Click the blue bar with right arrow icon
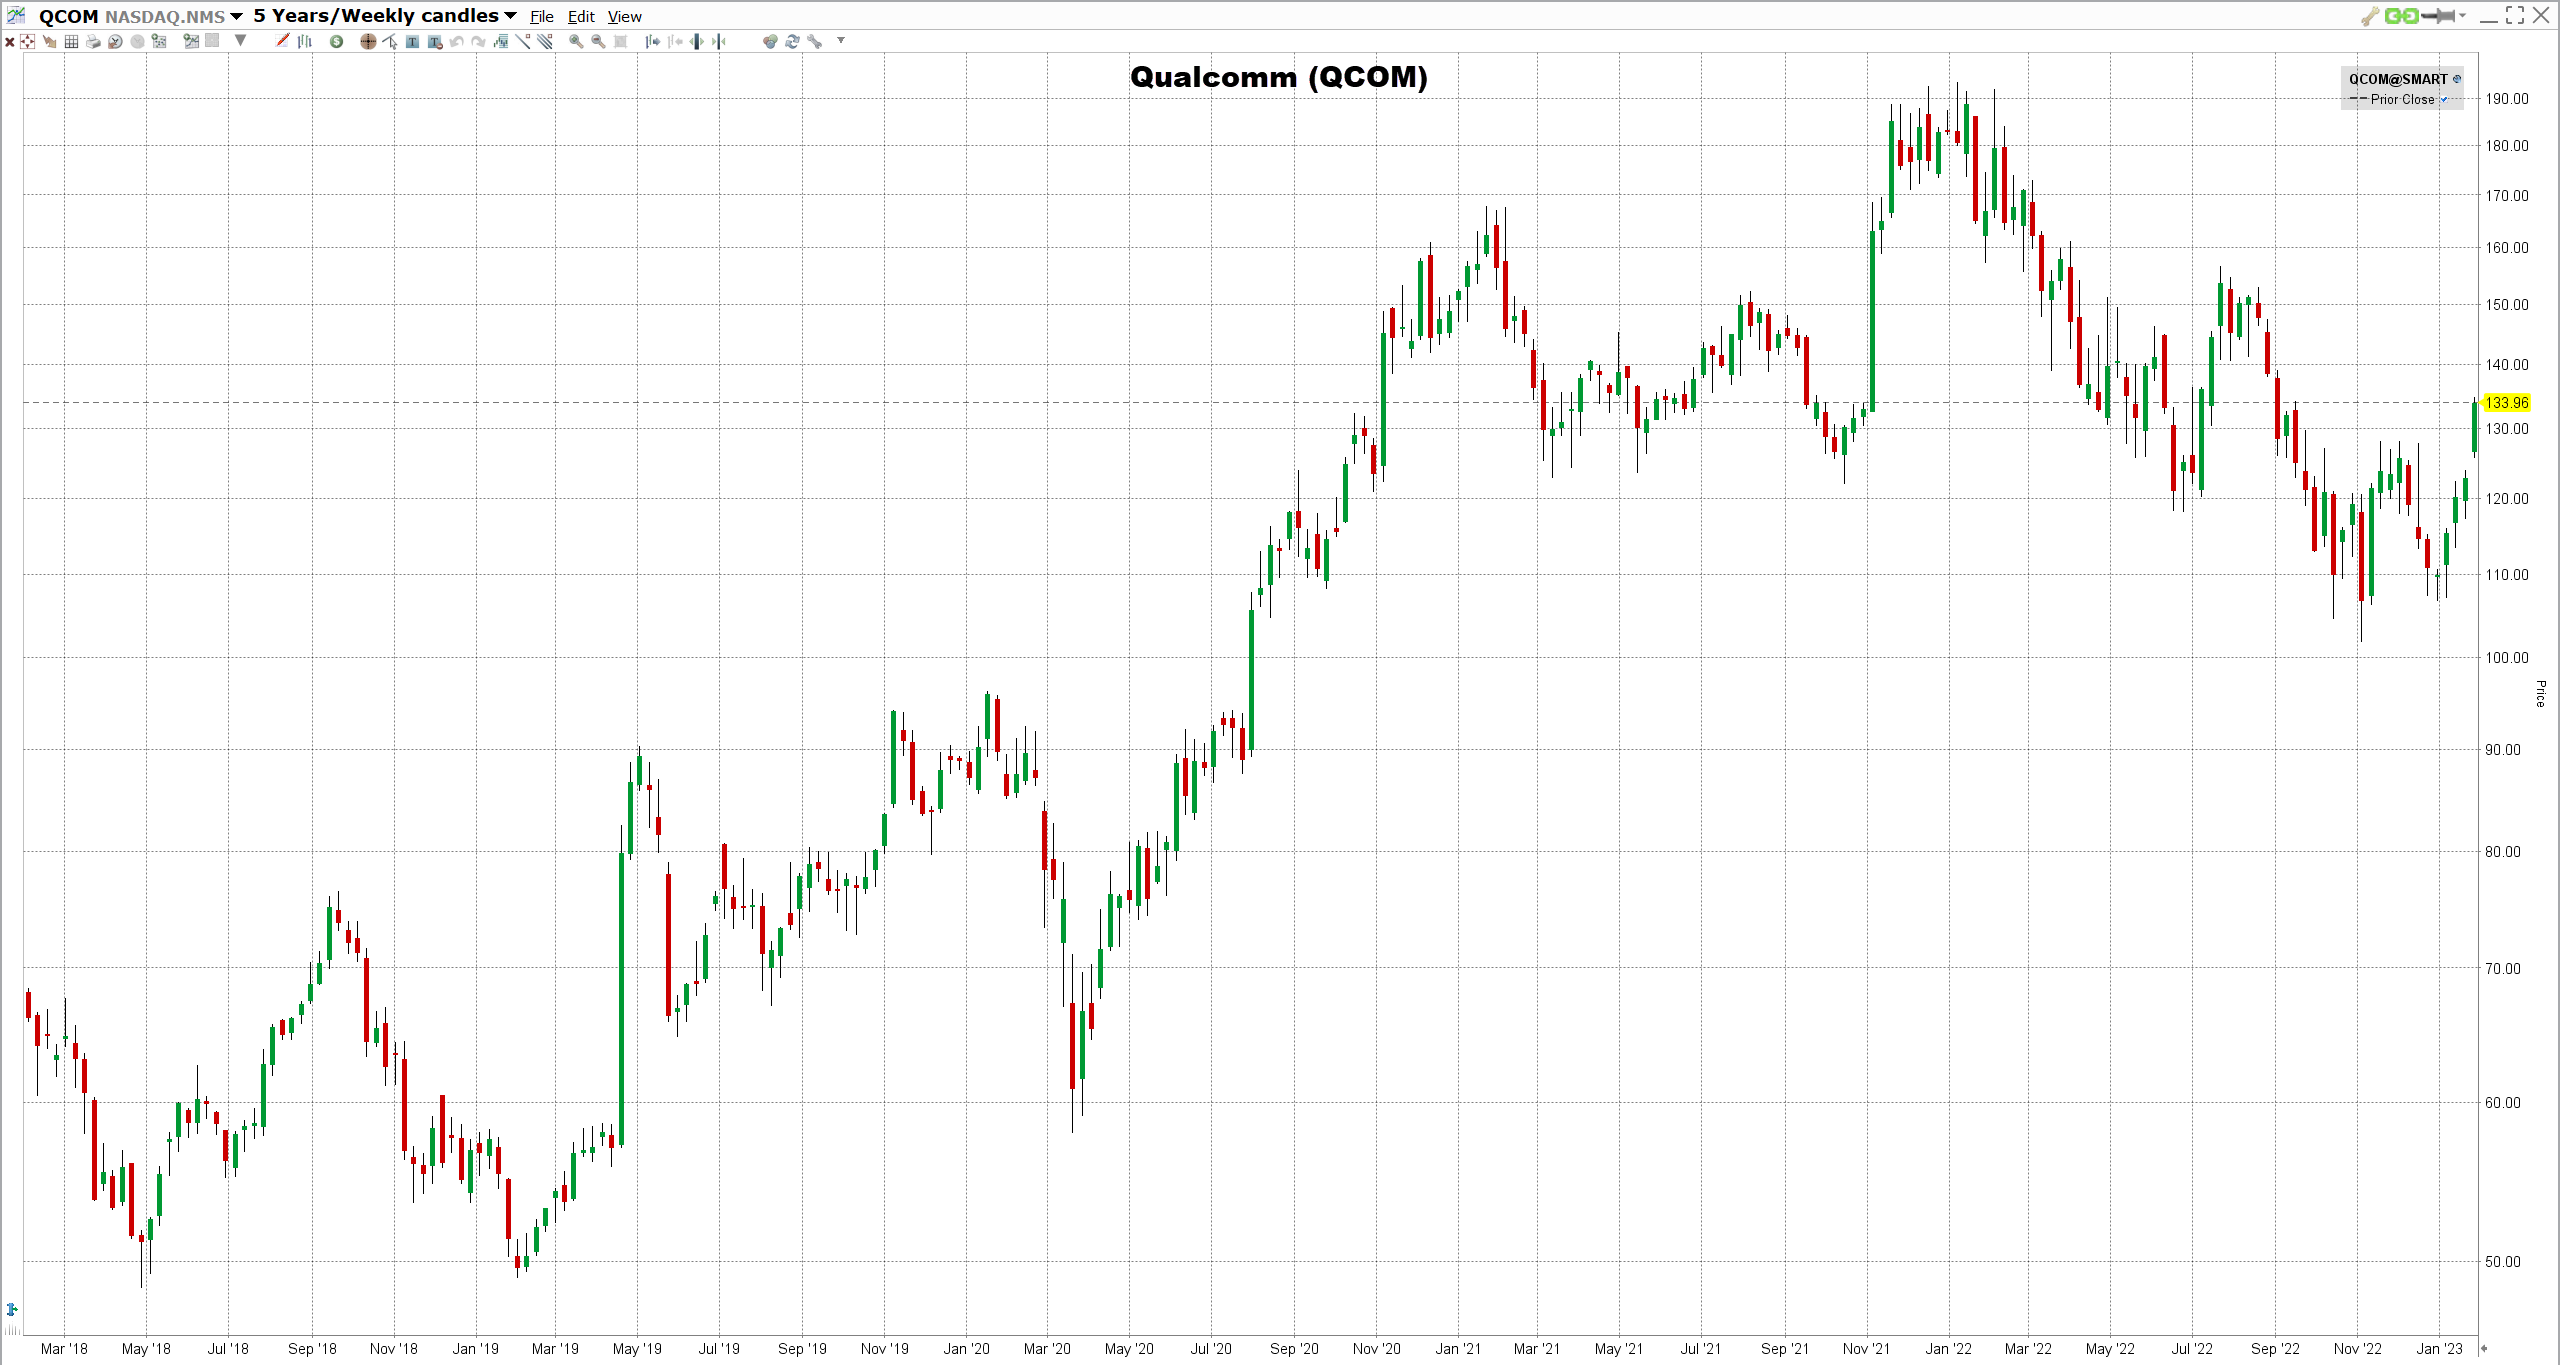2560x1365 pixels. tap(652, 41)
